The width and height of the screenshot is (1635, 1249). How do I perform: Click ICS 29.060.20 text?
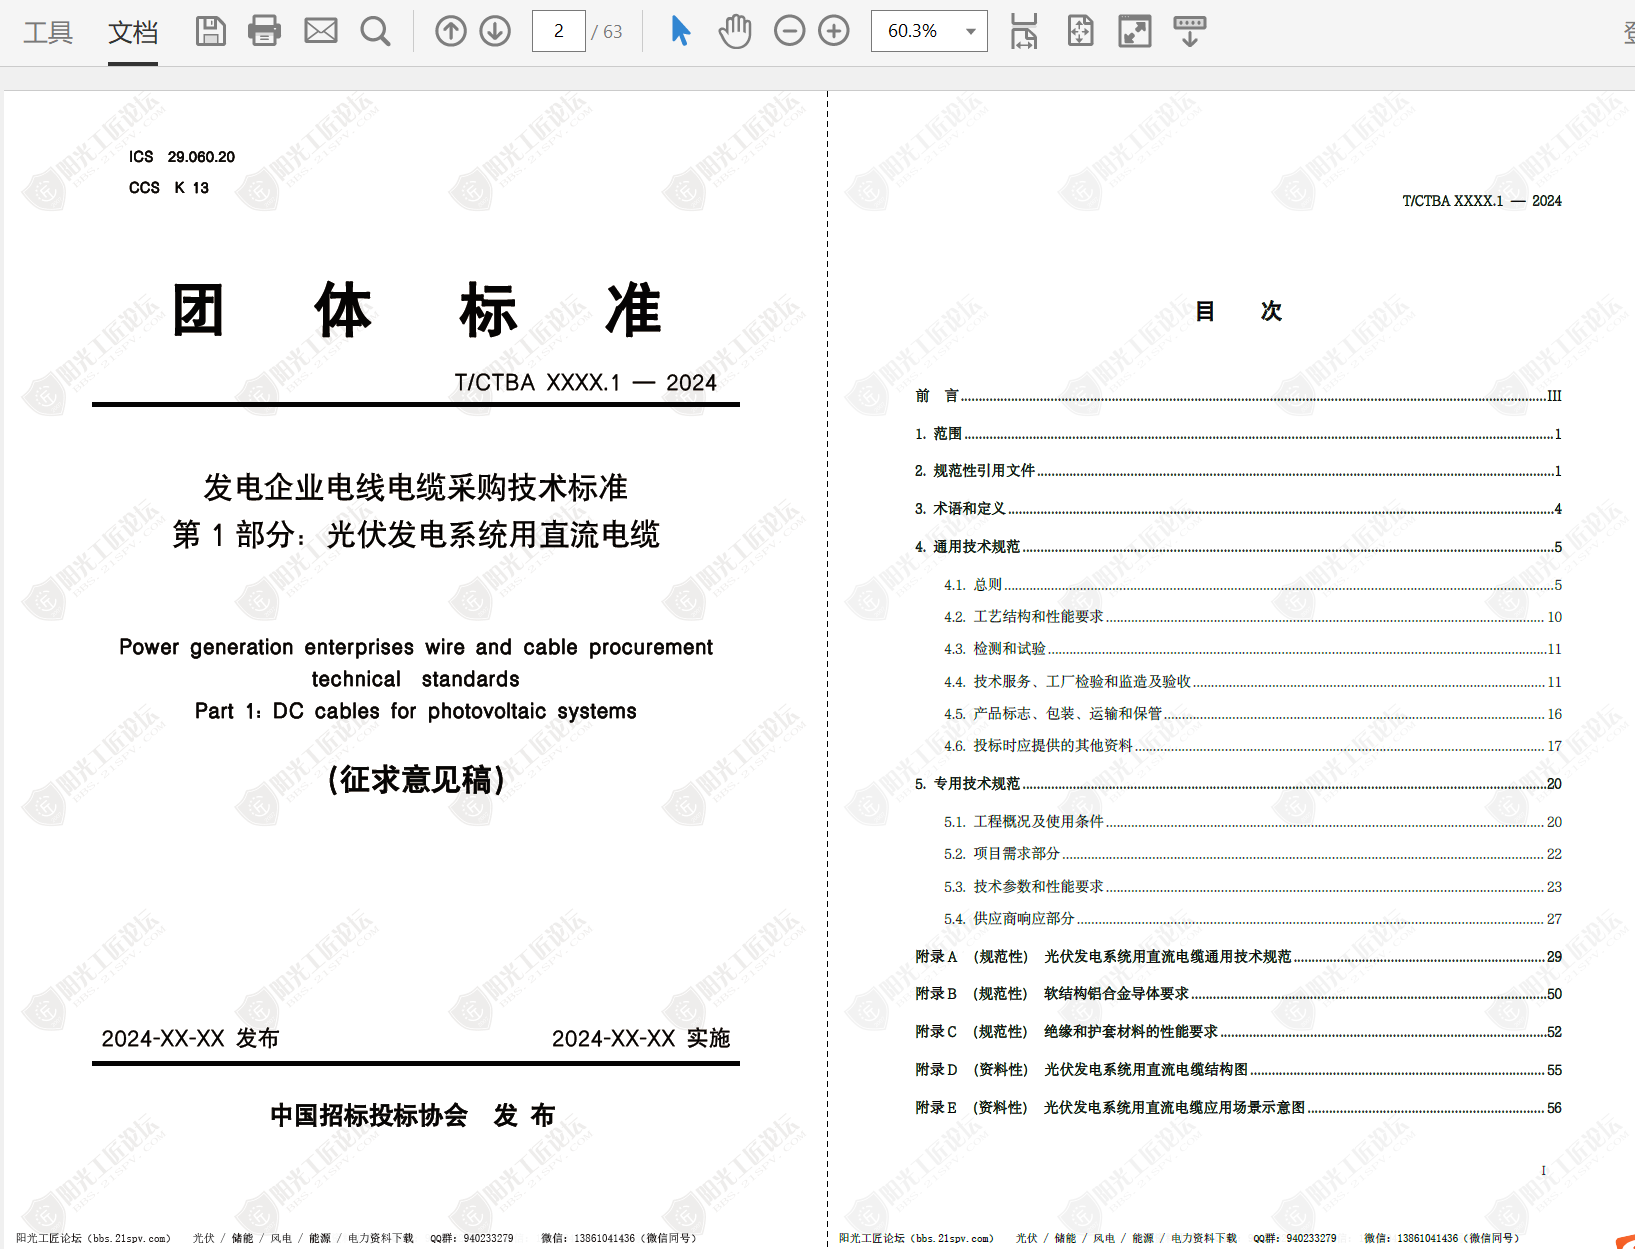[x=182, y=157]
